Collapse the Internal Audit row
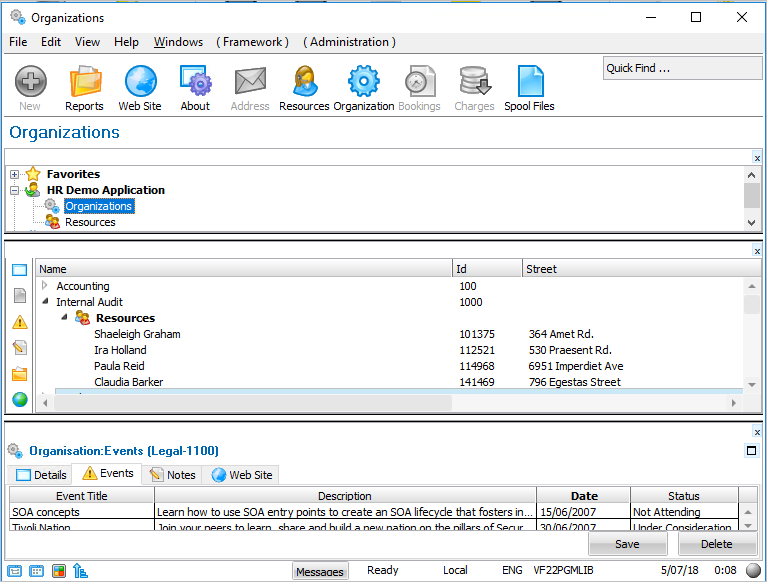The image size is (767, 582). [x=44, y=302]
